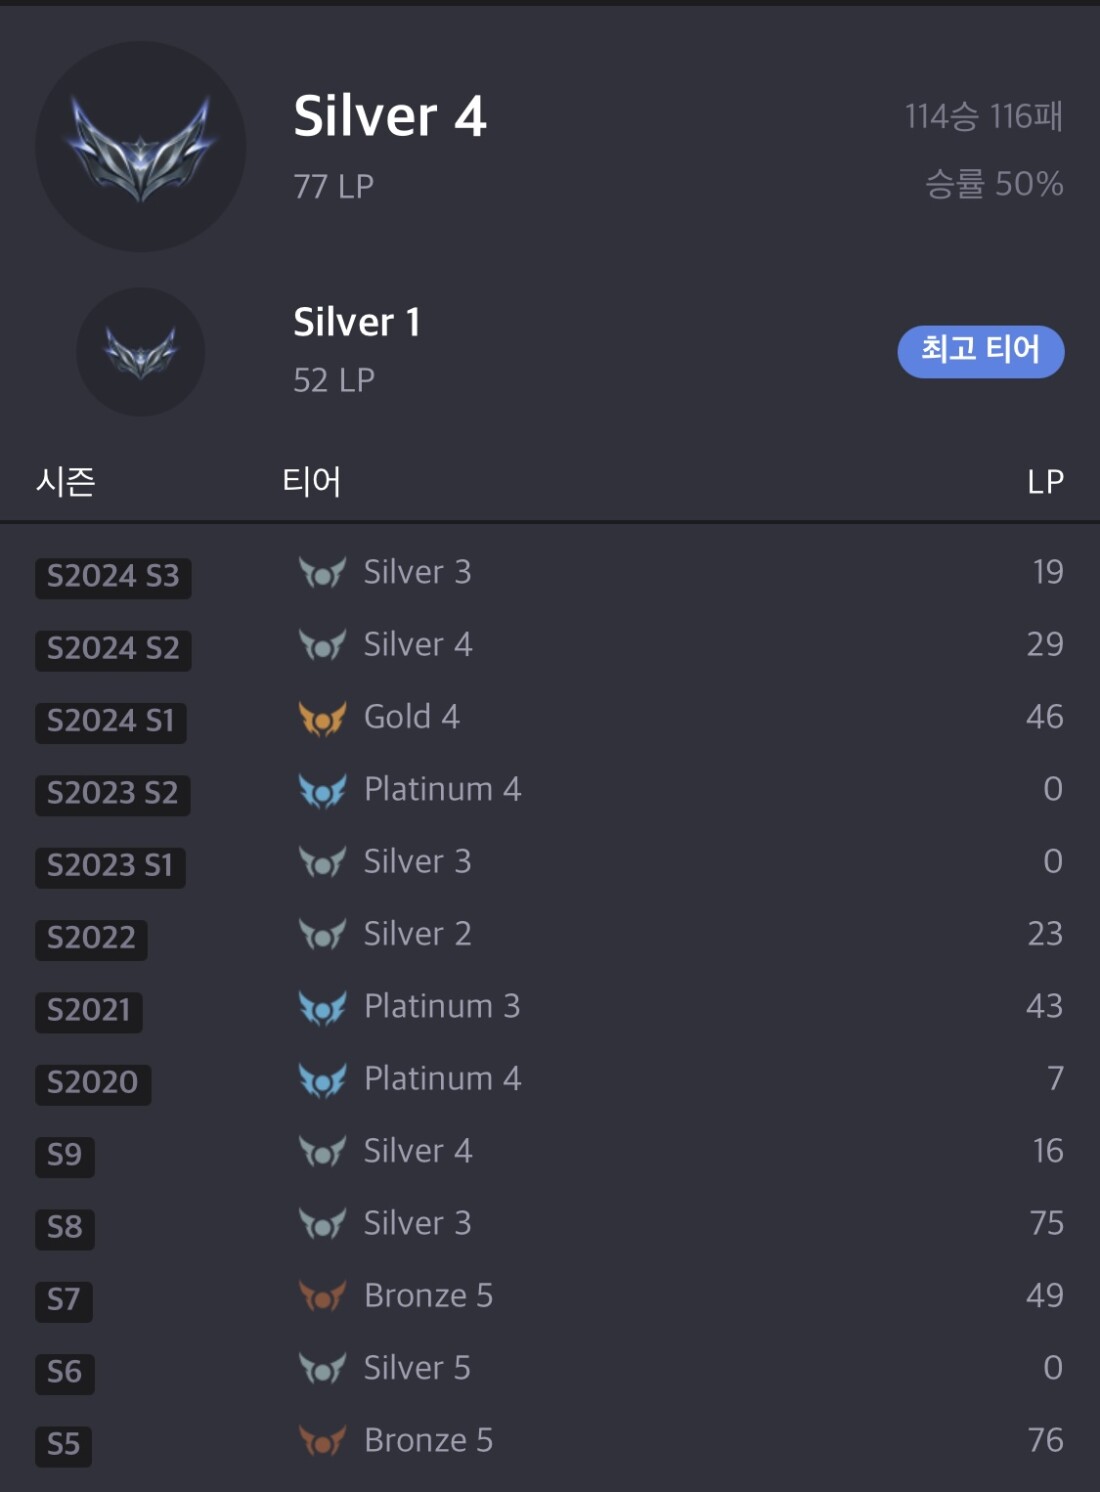
Task: Click the LP column header
Action: tap(1045, 482)
